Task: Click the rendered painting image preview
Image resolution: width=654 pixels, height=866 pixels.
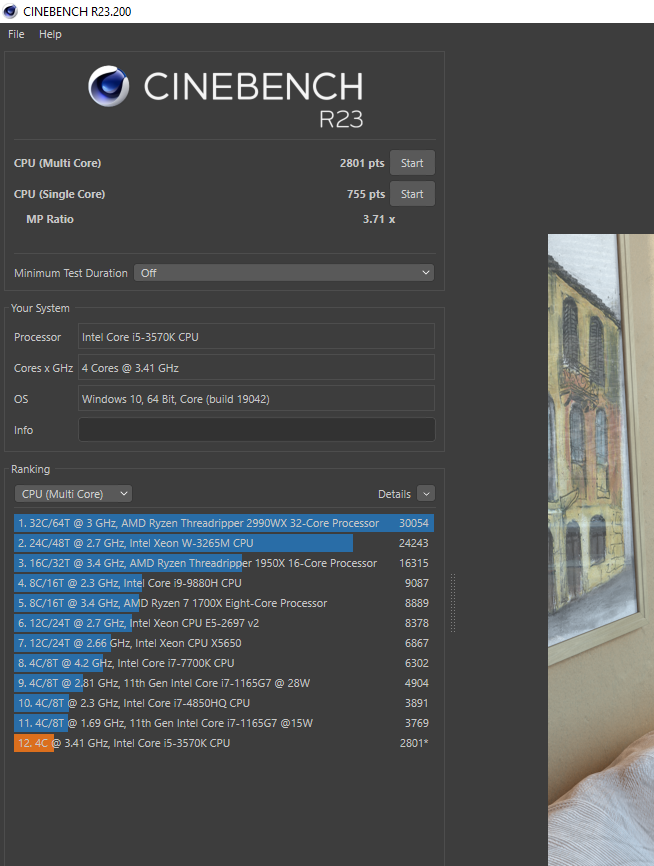Action: (601, 550)
